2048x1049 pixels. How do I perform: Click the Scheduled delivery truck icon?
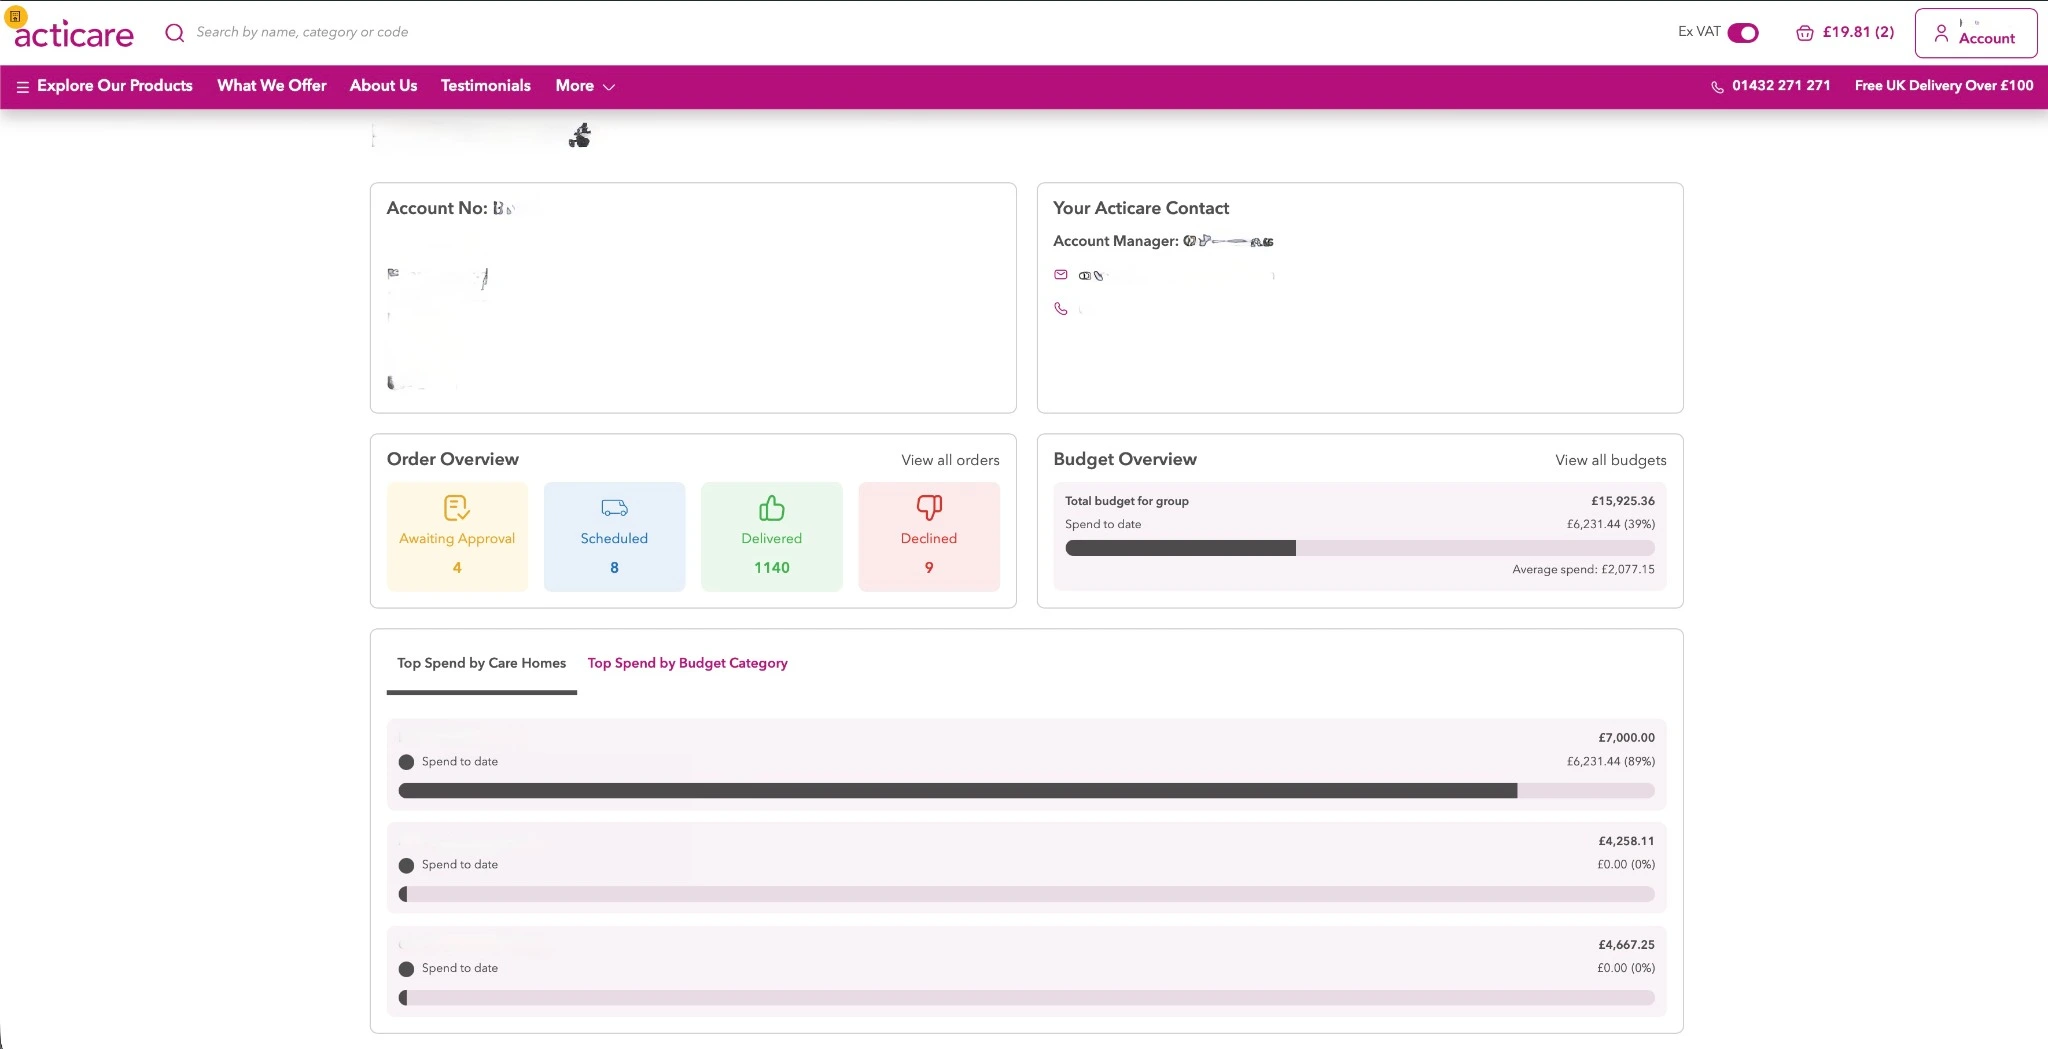coord(614,508)
